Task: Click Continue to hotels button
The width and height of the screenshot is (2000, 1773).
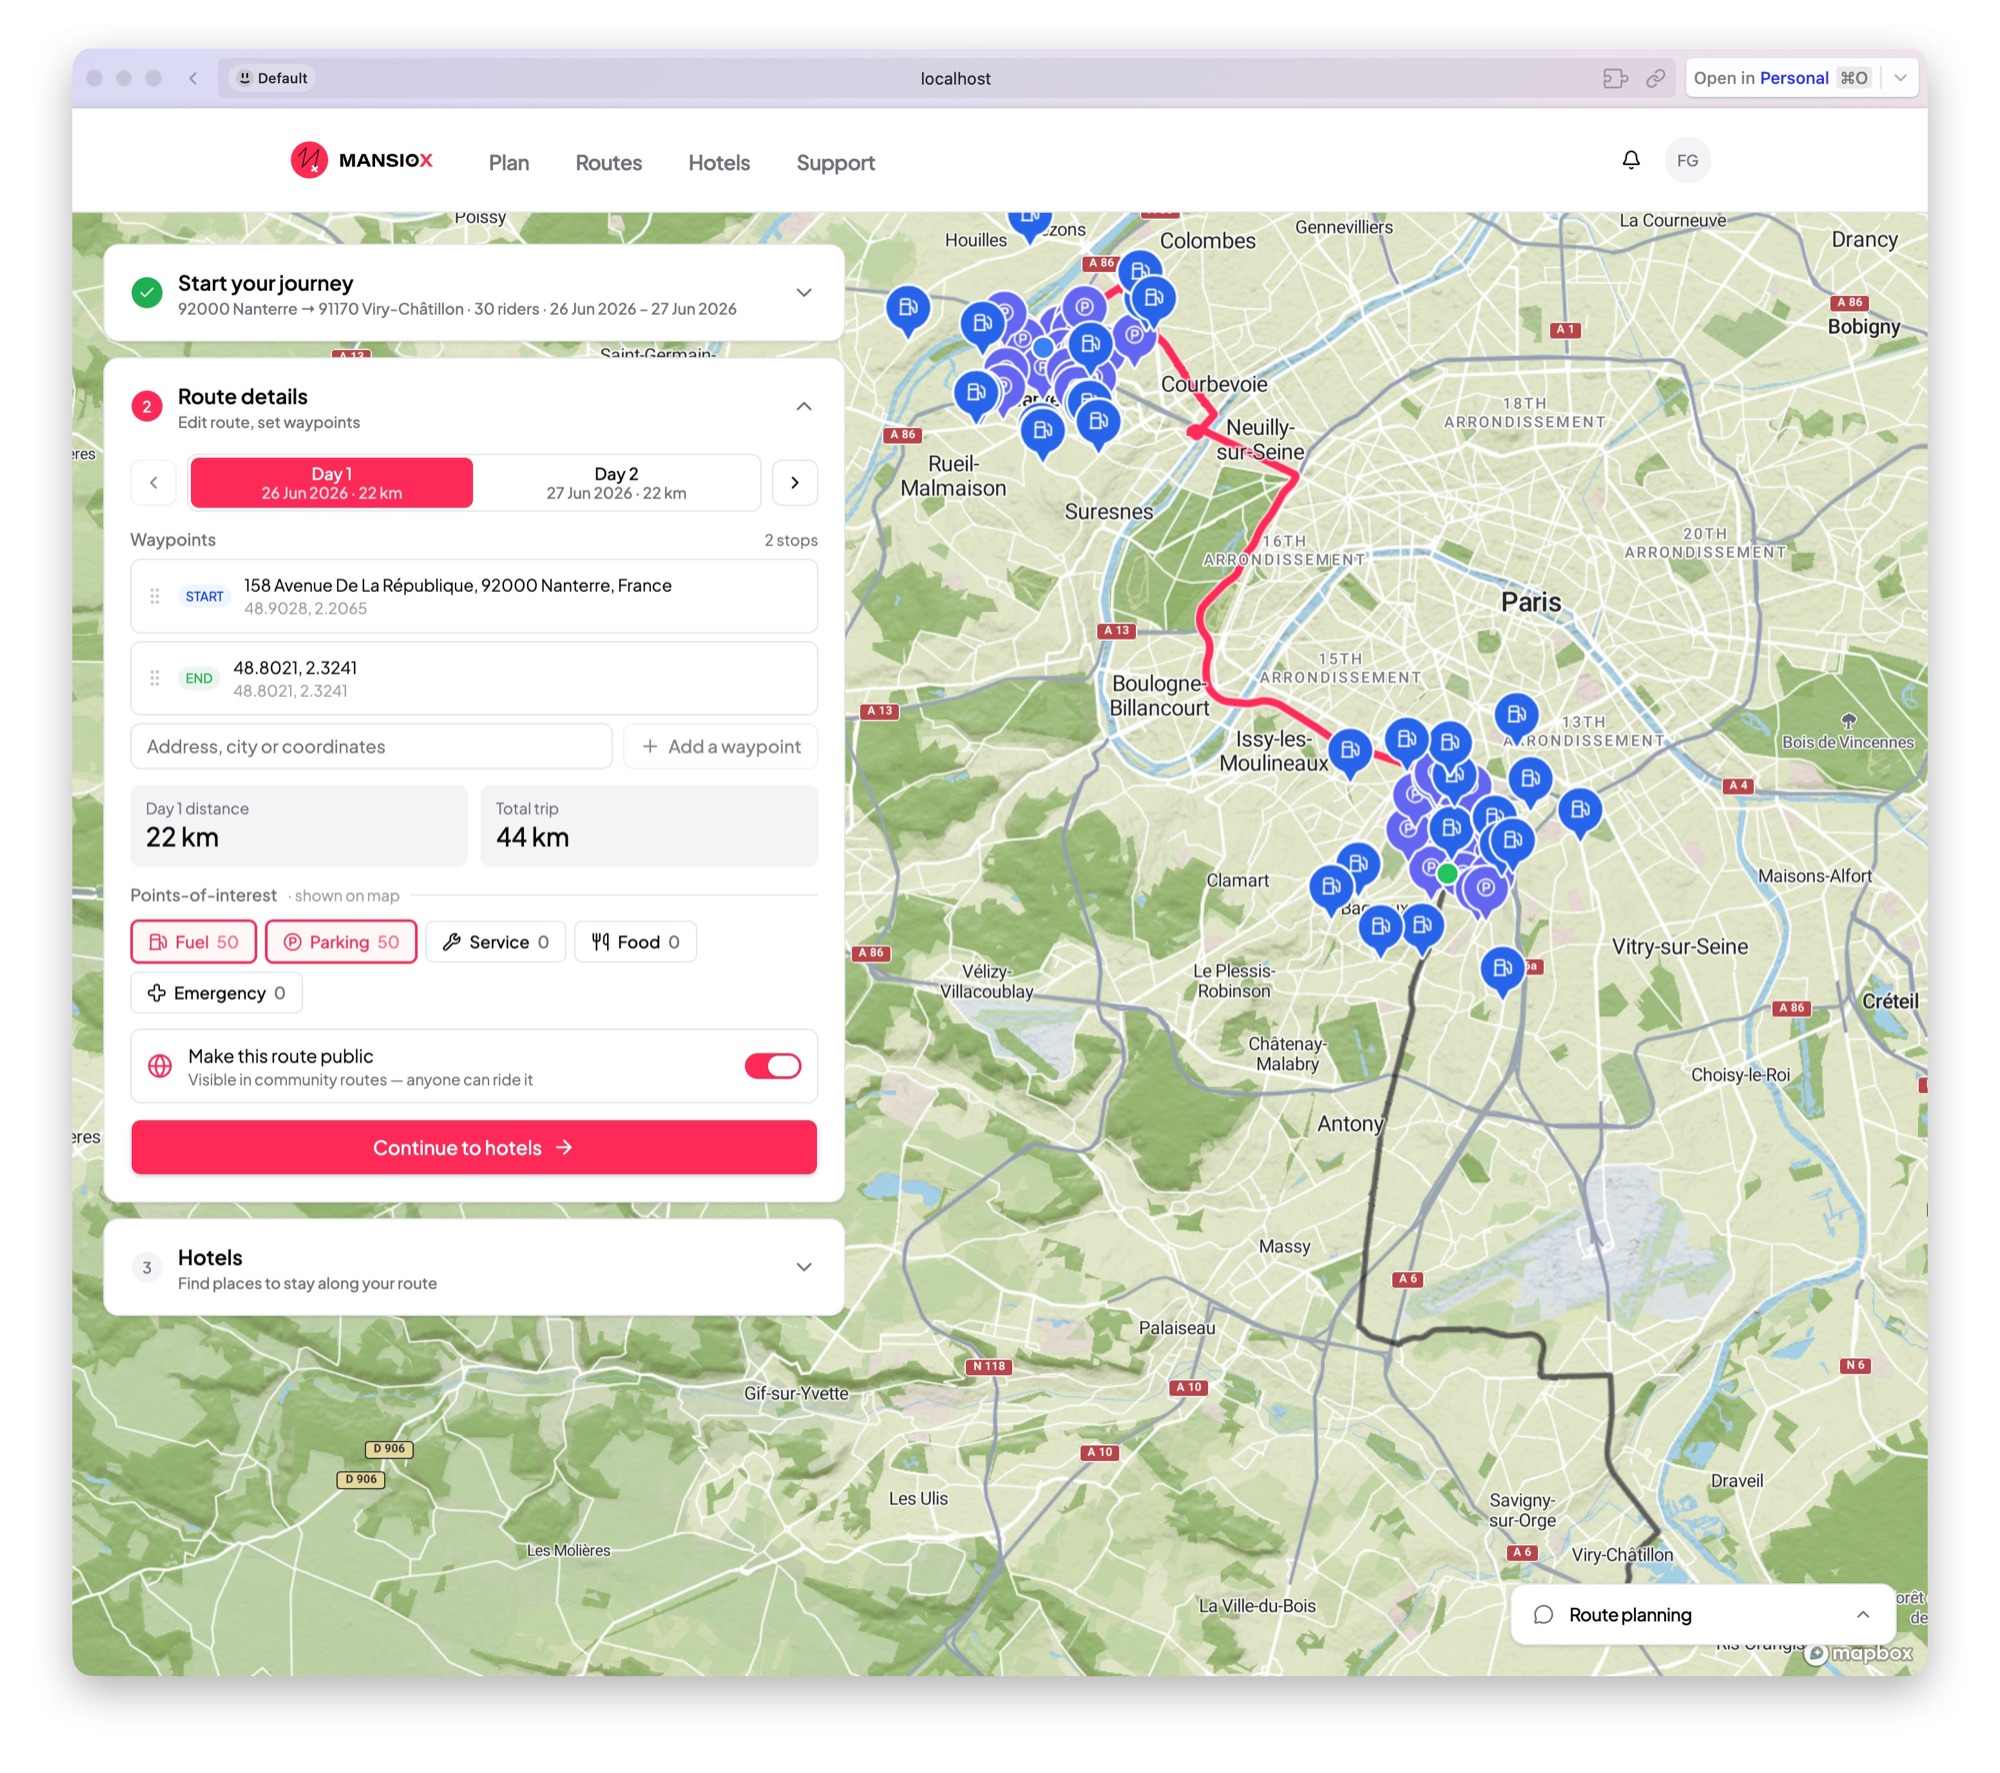Action: point(474,1147)
